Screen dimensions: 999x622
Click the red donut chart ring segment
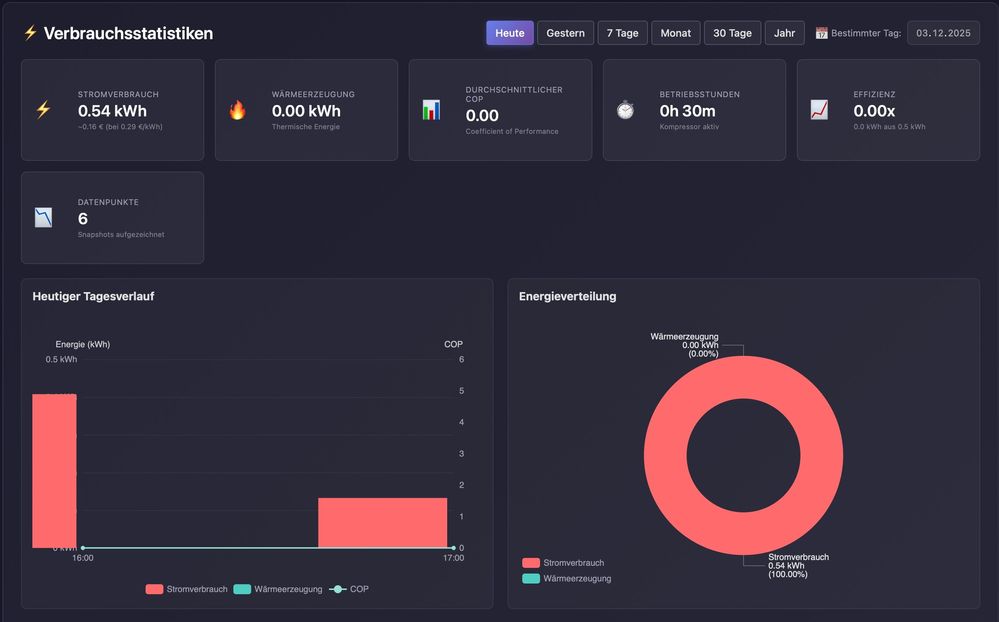coord(666,455)
